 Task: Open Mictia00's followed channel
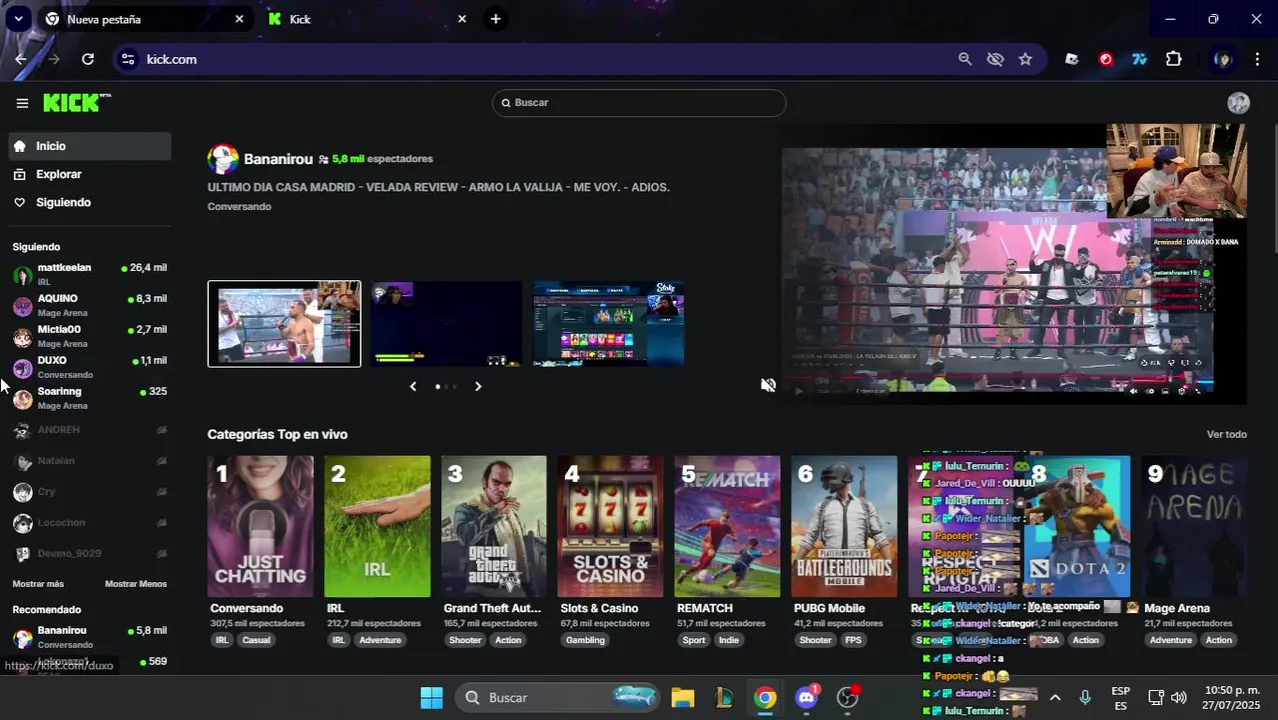coord(90,336)
